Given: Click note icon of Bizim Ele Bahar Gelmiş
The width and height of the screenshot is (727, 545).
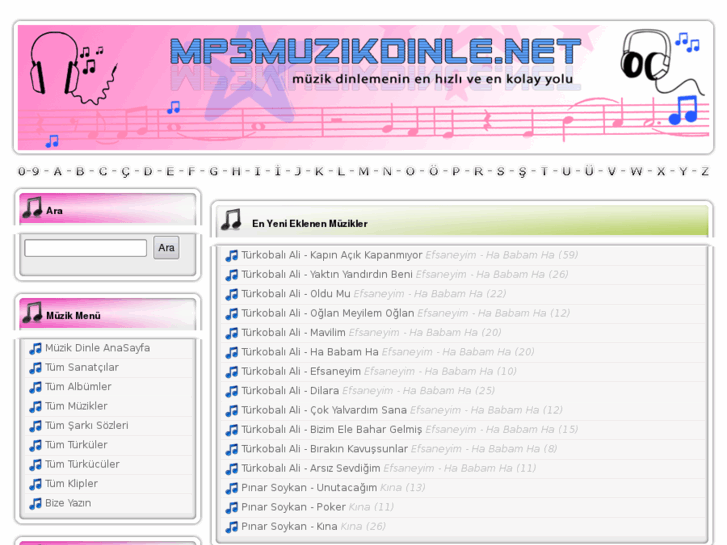Looking at the screenshot, I should tap(231, 430).
